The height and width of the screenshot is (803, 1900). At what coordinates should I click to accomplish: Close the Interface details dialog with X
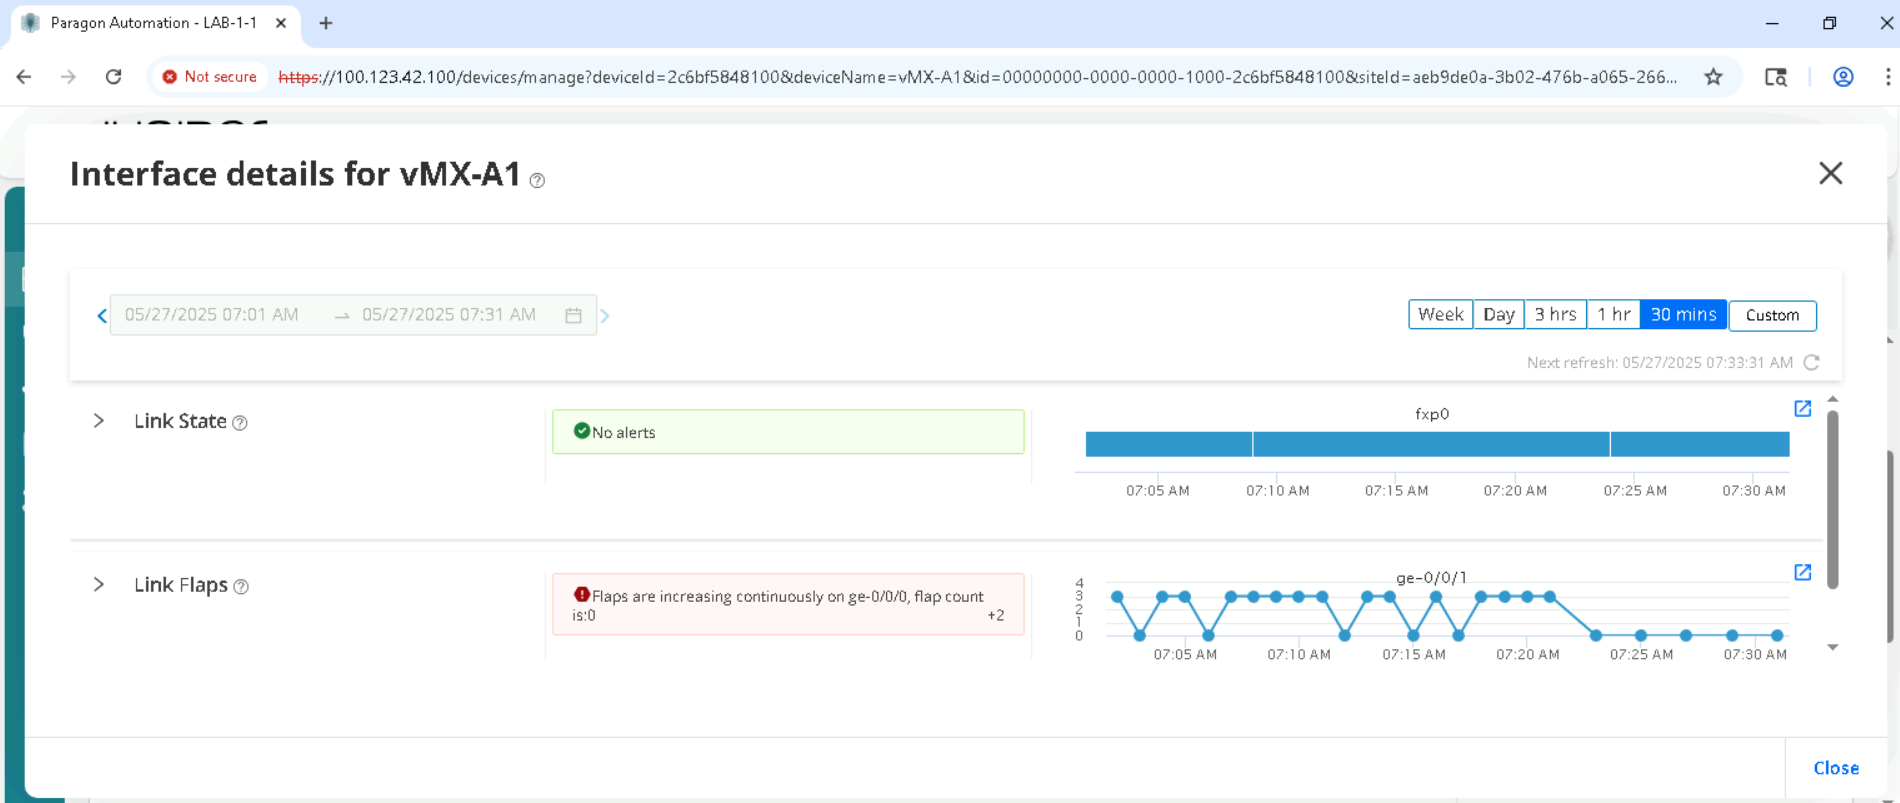click(x=1830, y=173)
